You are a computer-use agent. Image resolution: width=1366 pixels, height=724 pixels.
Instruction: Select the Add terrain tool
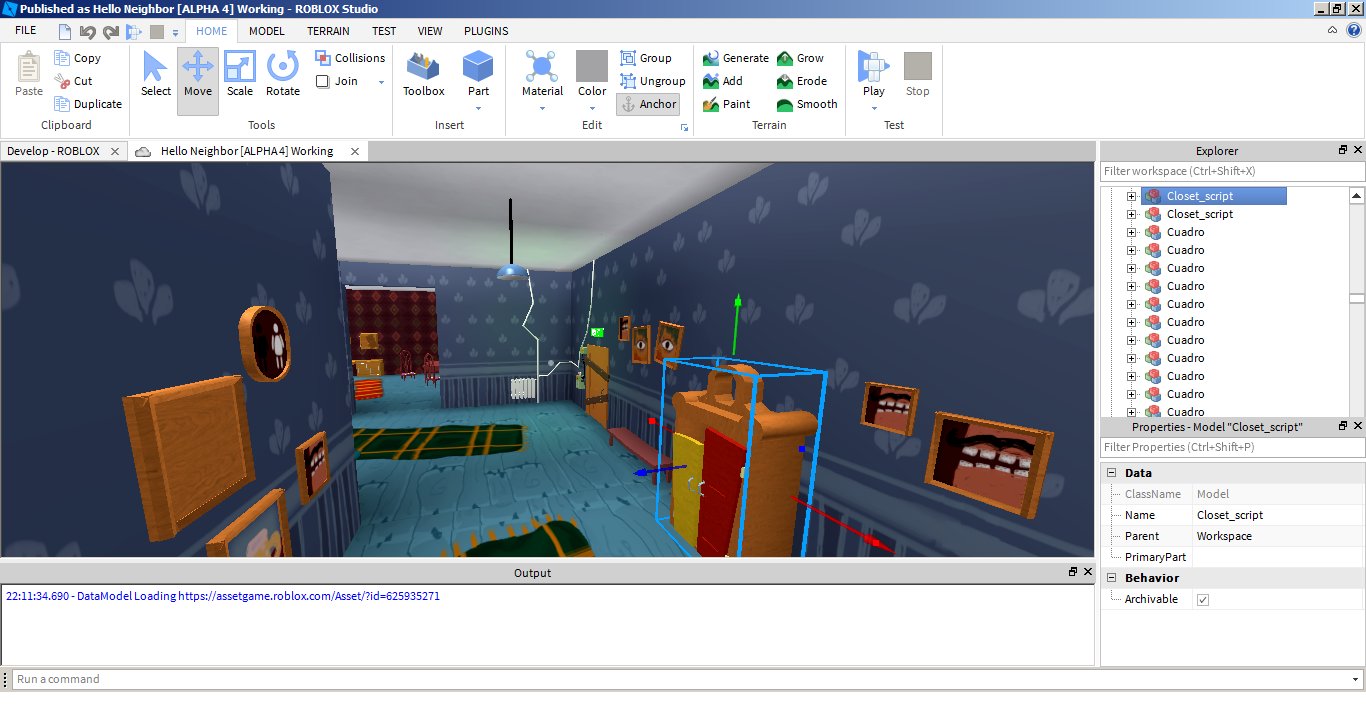click(x=723, y=81)
